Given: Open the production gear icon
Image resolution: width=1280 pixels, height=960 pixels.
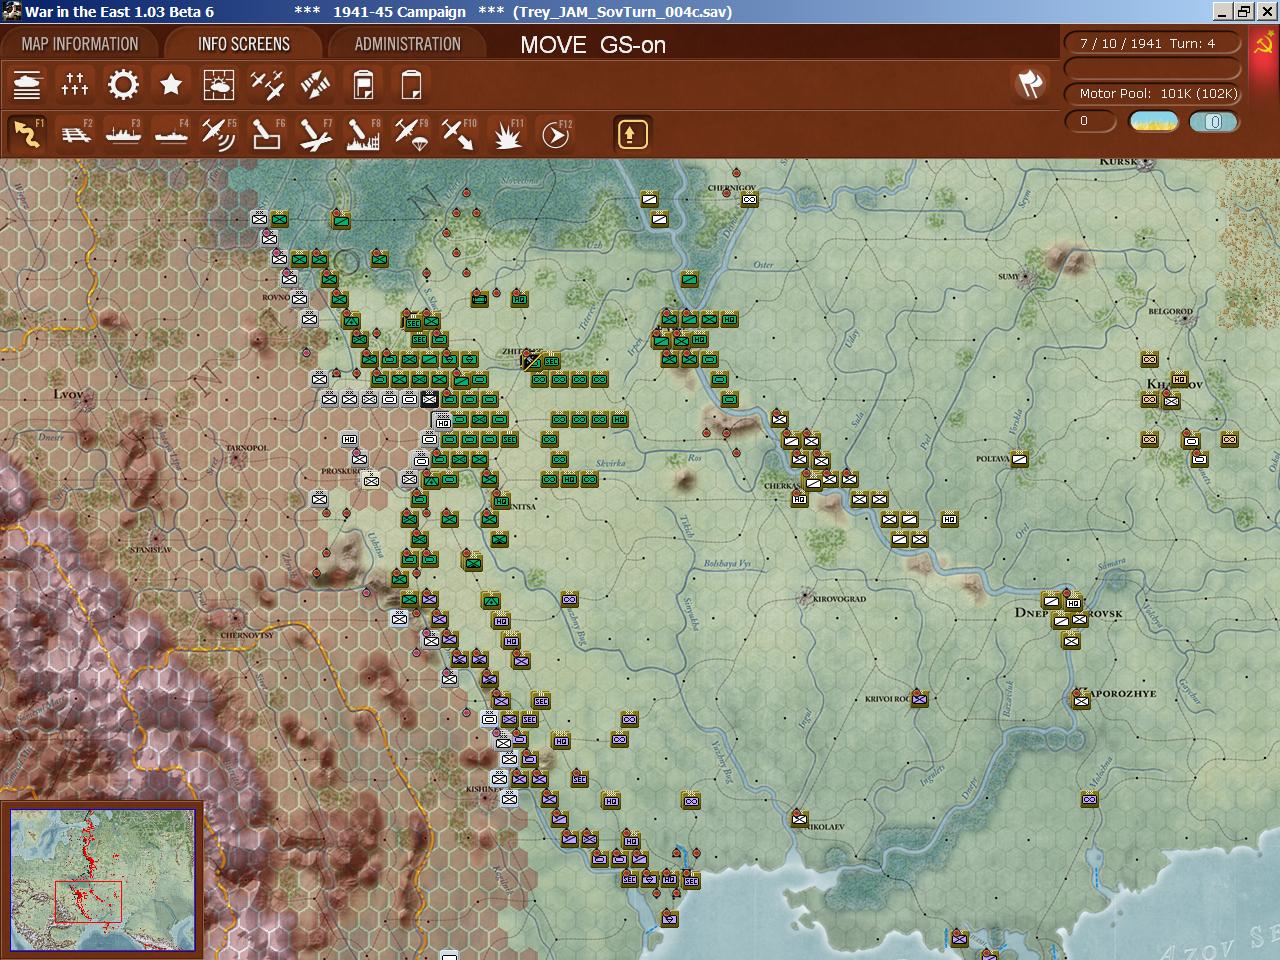Looking at the screenshot, I should coord(123,85).
